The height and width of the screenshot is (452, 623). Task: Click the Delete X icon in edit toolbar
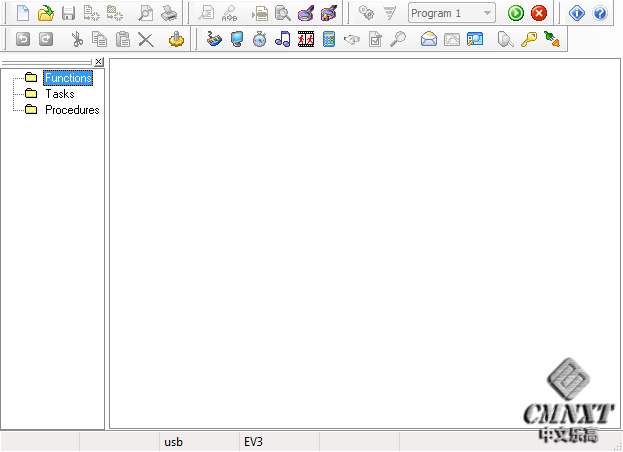(x=146, y=39)
